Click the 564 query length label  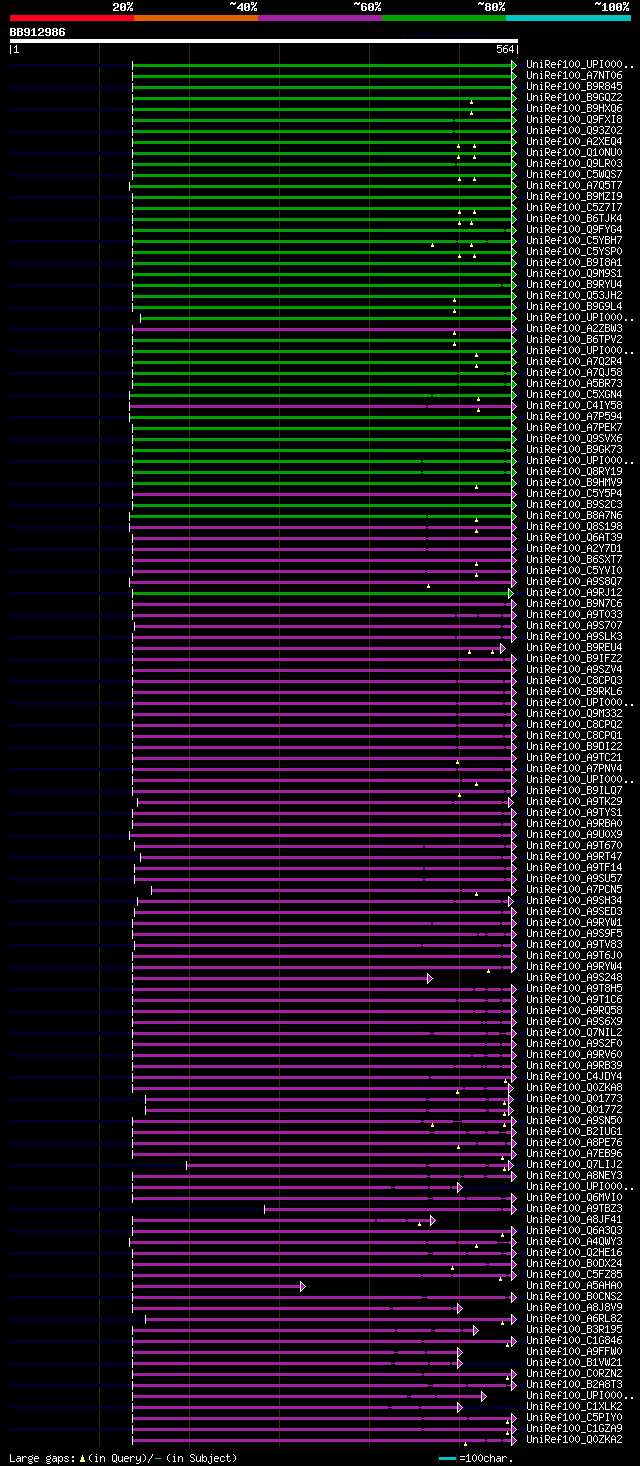[x=504, y=49]
